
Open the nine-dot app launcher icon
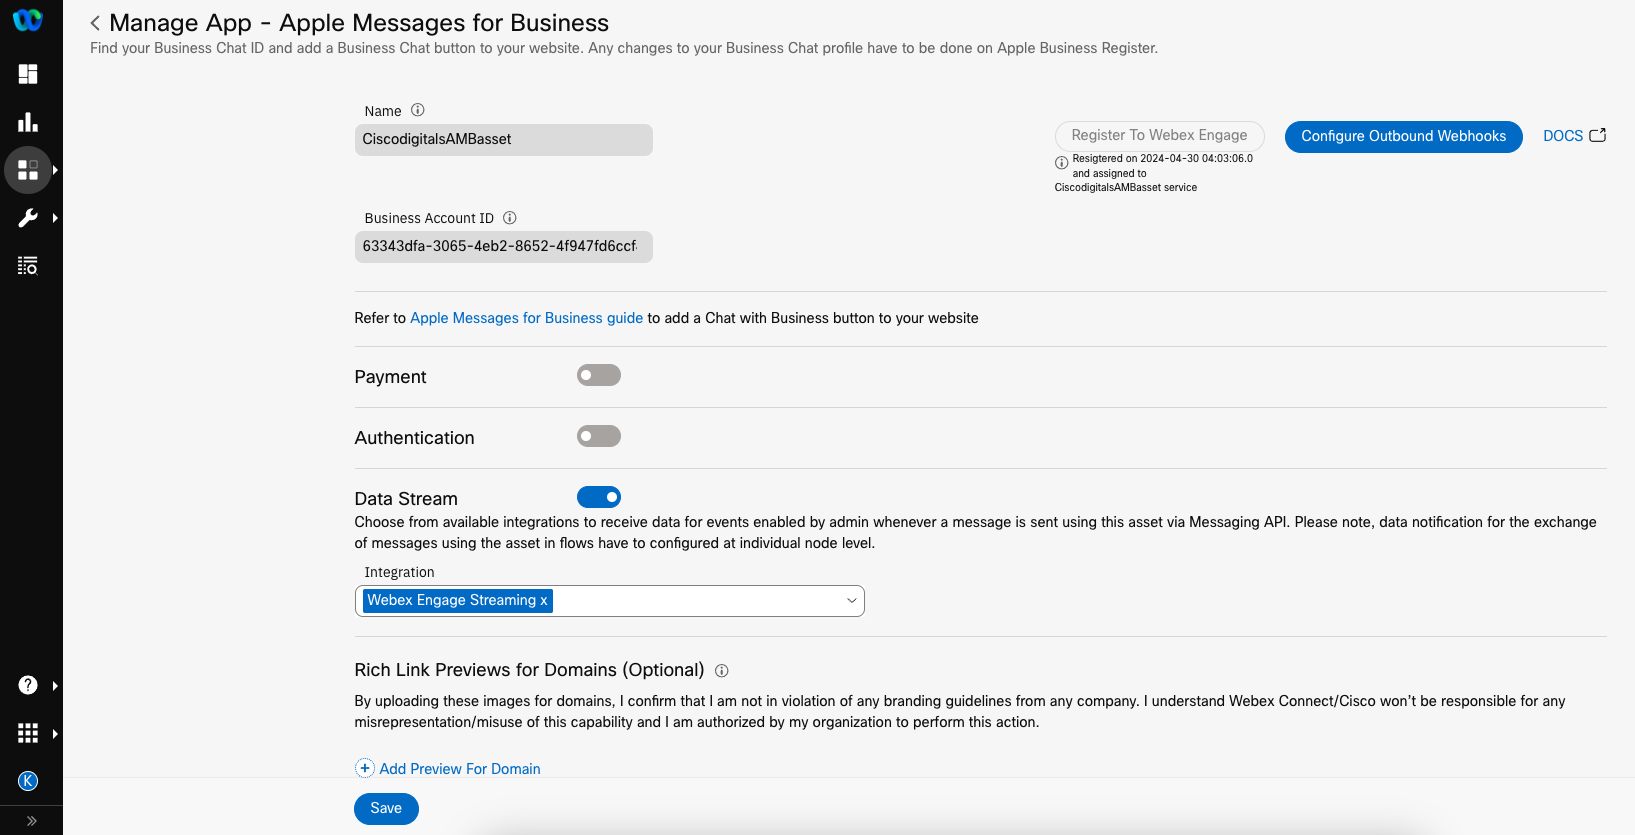coord(28,733)
